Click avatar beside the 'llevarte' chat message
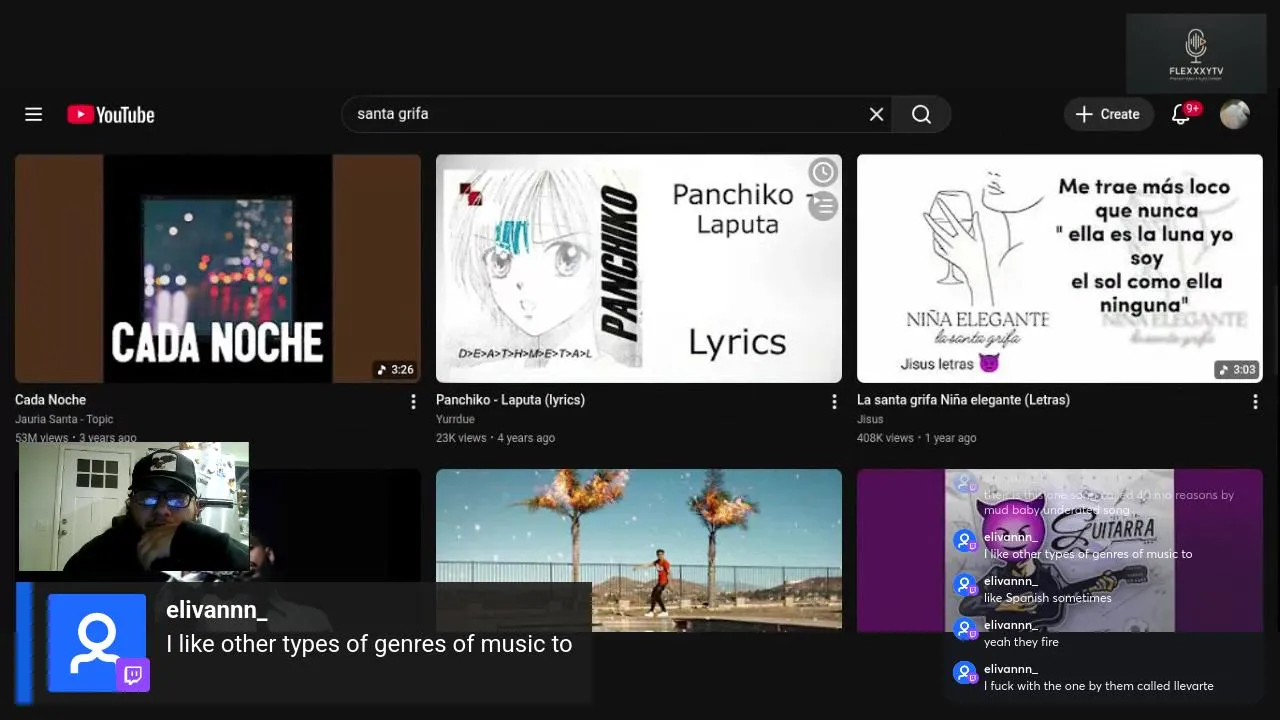1280x720 pixels. pyautogui.click(x=965, y=673)
